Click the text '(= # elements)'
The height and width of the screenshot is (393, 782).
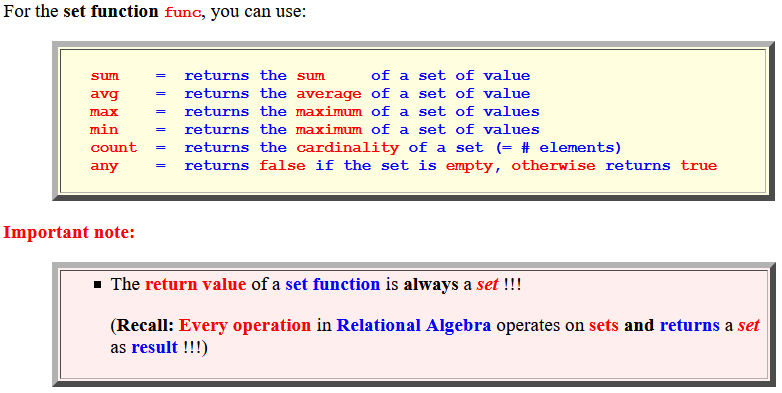tap(558, 148)
